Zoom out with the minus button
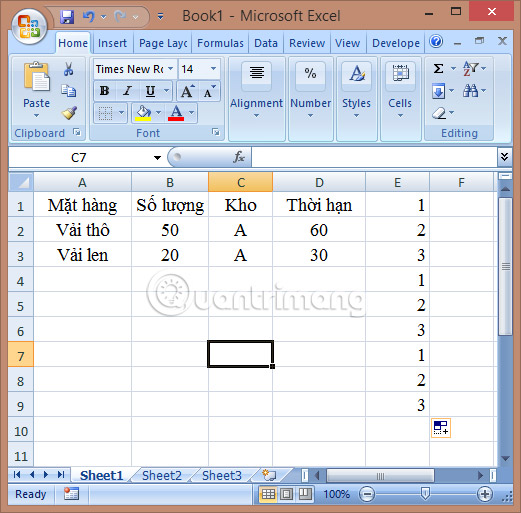 (x=367, y=494)
